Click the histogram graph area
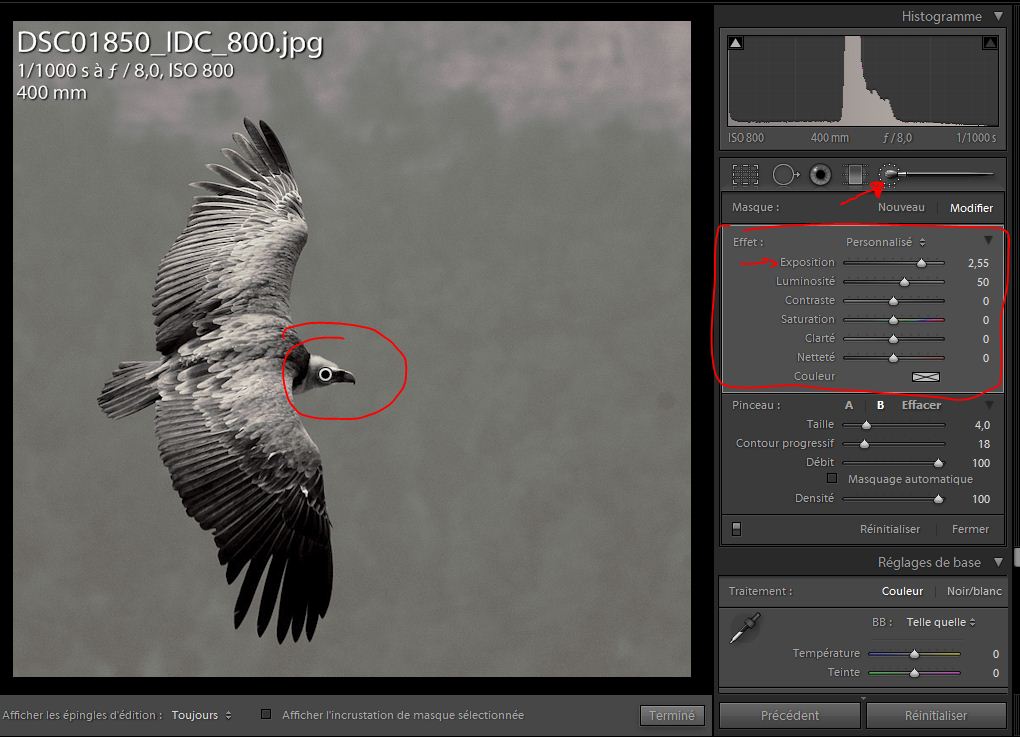The width and height of the screenshot is (1020, 737). (x=863, y=81)
